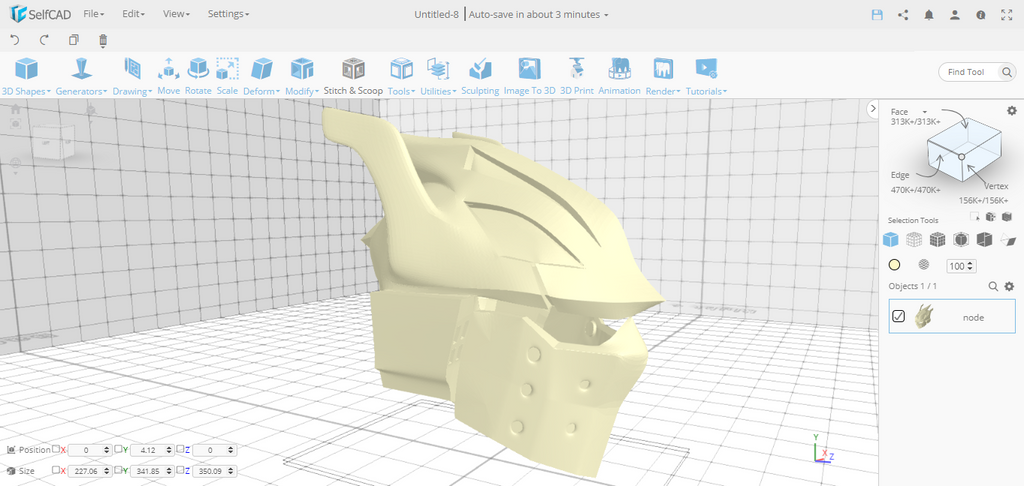
Task: Enable the Size Y checkbox
Action: [x=119, y=469]
